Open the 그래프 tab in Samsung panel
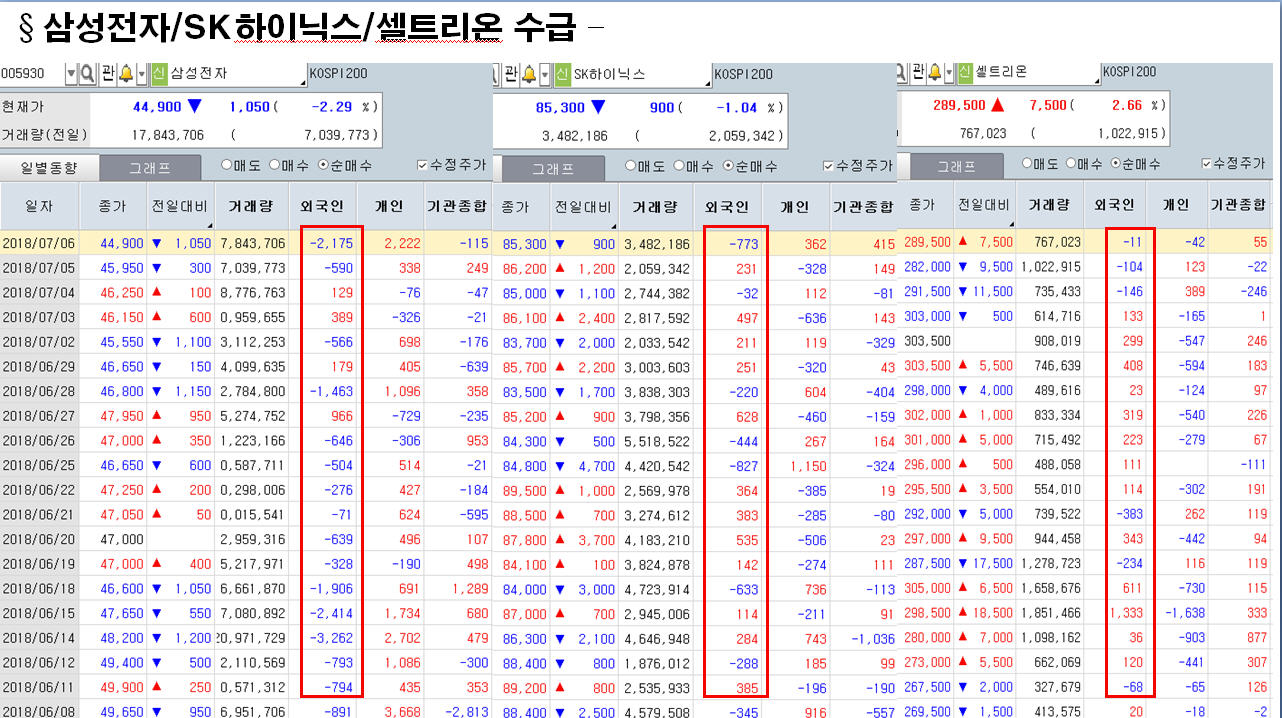1282x718 pixels. 150,168
